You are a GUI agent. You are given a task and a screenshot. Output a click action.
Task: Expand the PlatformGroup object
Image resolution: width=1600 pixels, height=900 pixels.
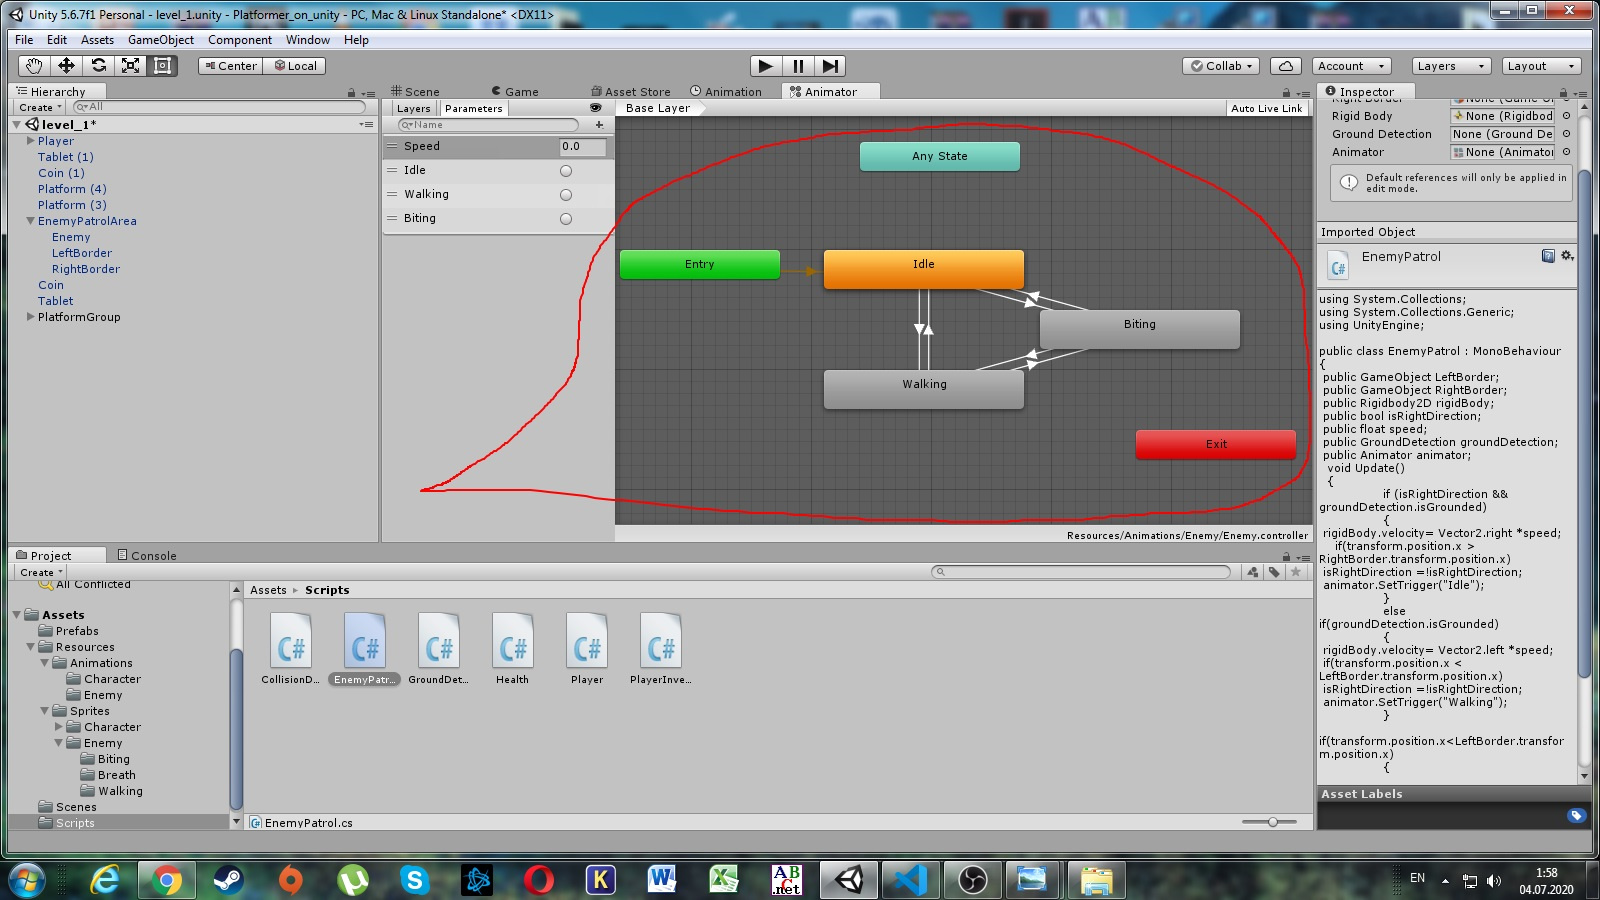pyautogui.click(x=30, y=317)
